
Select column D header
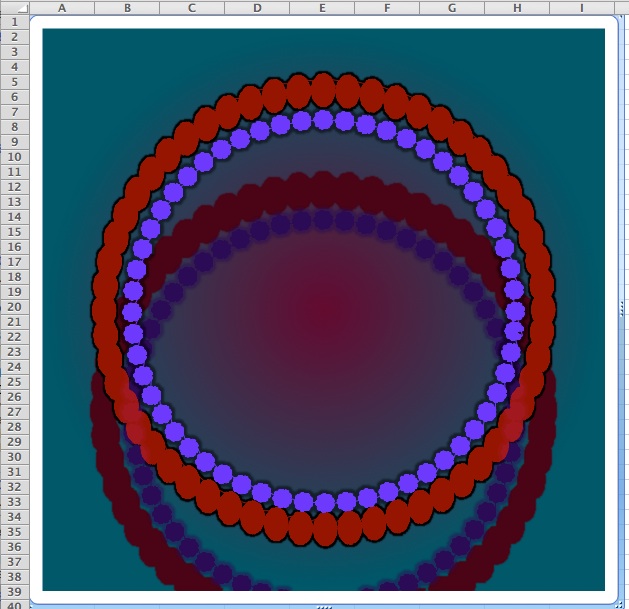(257, 8)
